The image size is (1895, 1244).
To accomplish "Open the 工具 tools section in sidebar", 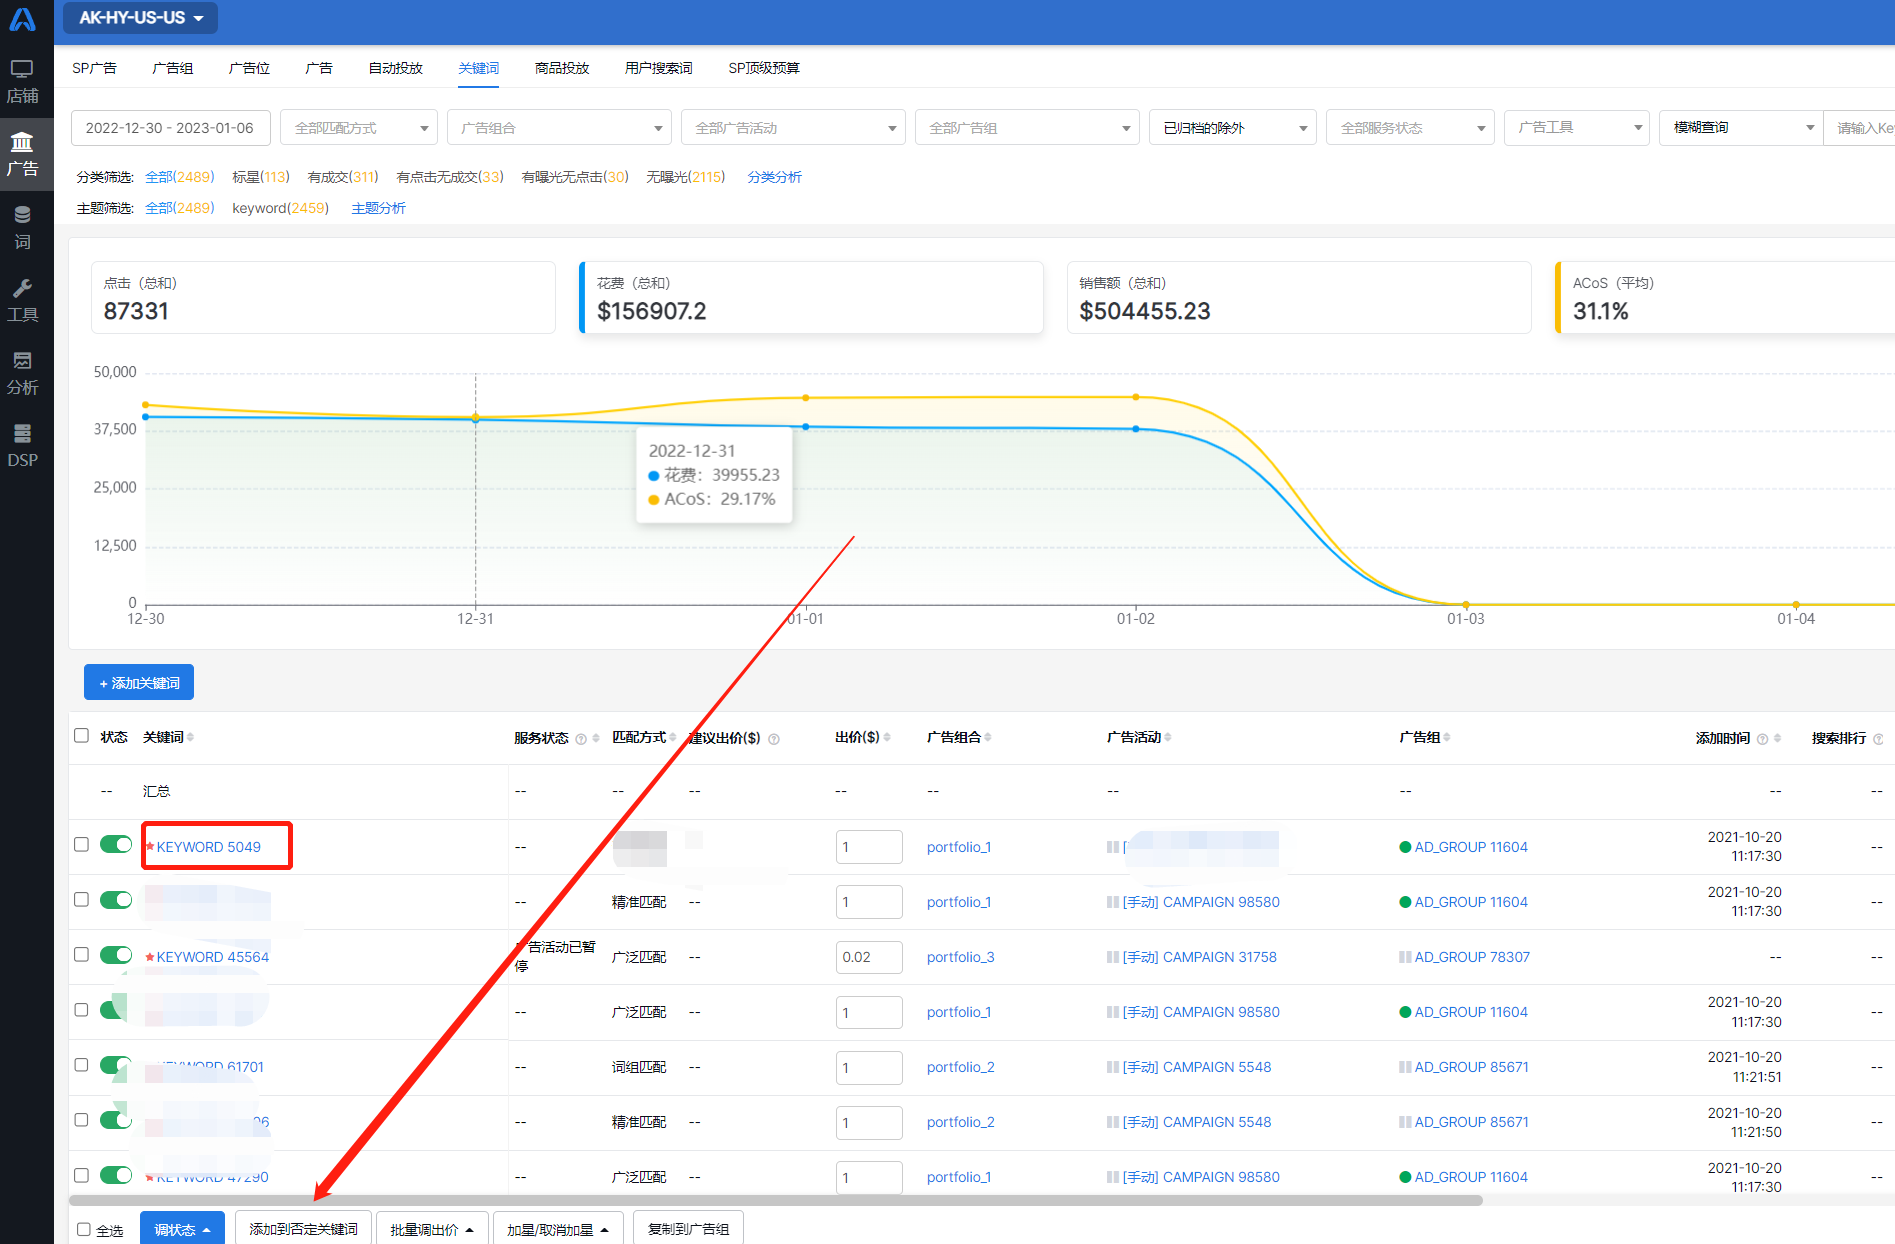I will (22, 300).
